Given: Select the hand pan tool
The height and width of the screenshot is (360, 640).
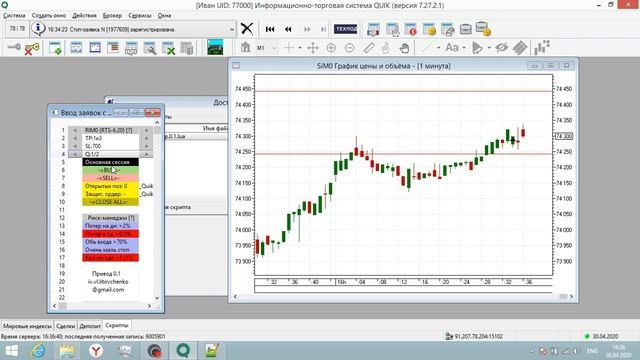Looking at the screenshot, I should click(404, 48).
